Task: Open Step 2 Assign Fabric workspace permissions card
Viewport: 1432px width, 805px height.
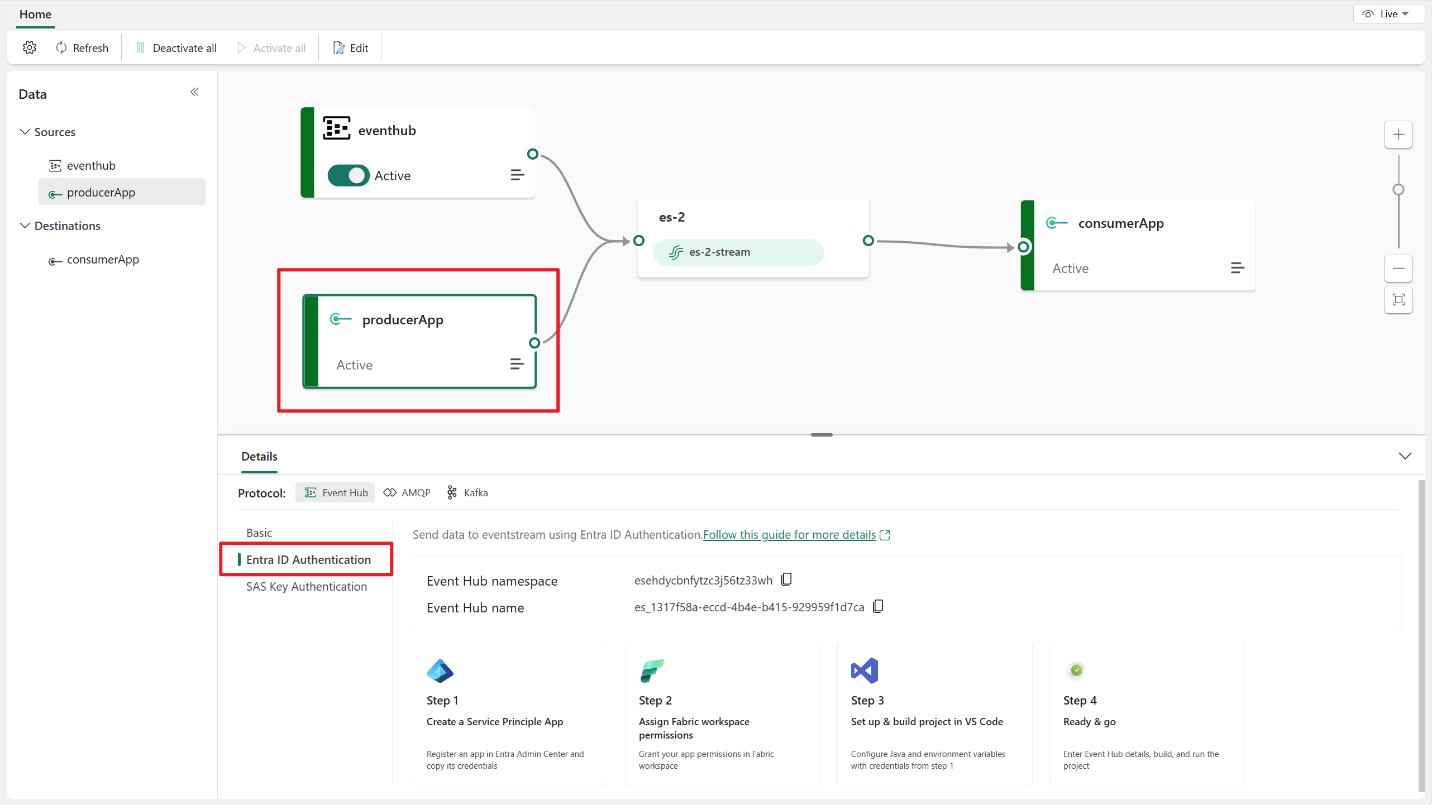Action: 722,714
